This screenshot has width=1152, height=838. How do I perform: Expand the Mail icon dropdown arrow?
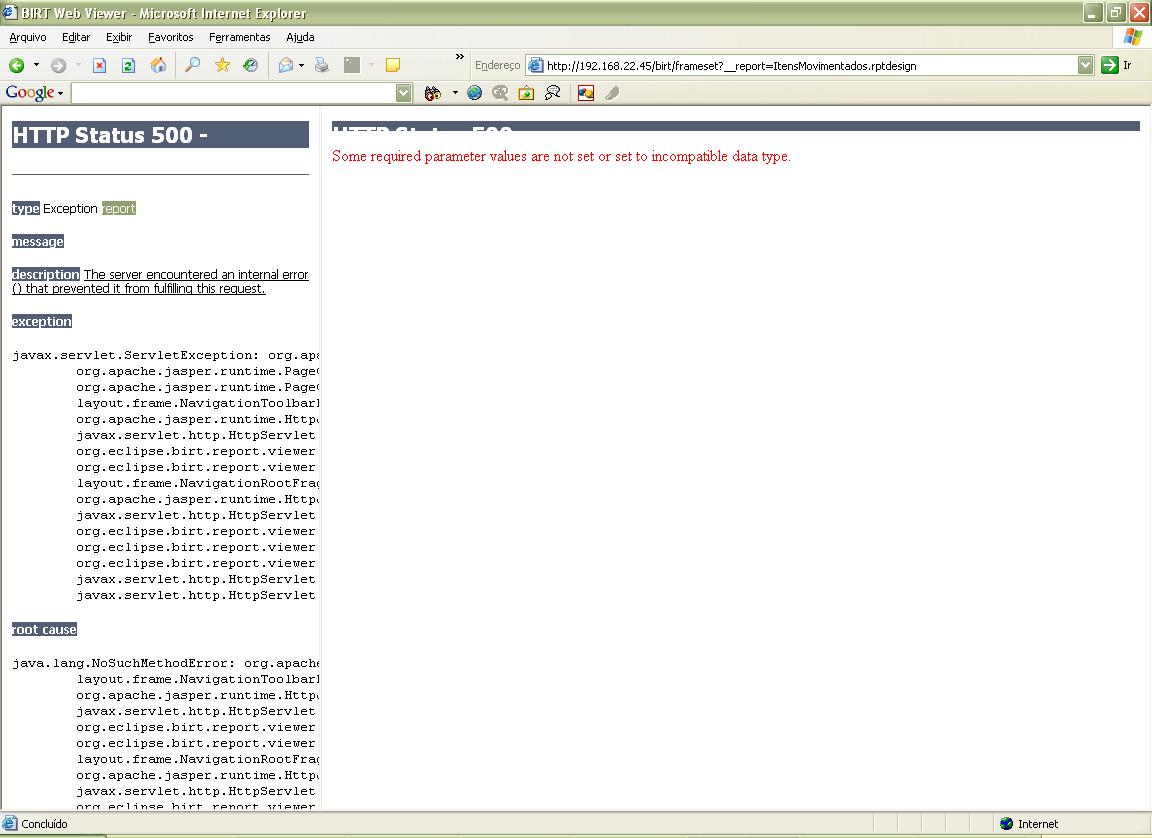301,65
